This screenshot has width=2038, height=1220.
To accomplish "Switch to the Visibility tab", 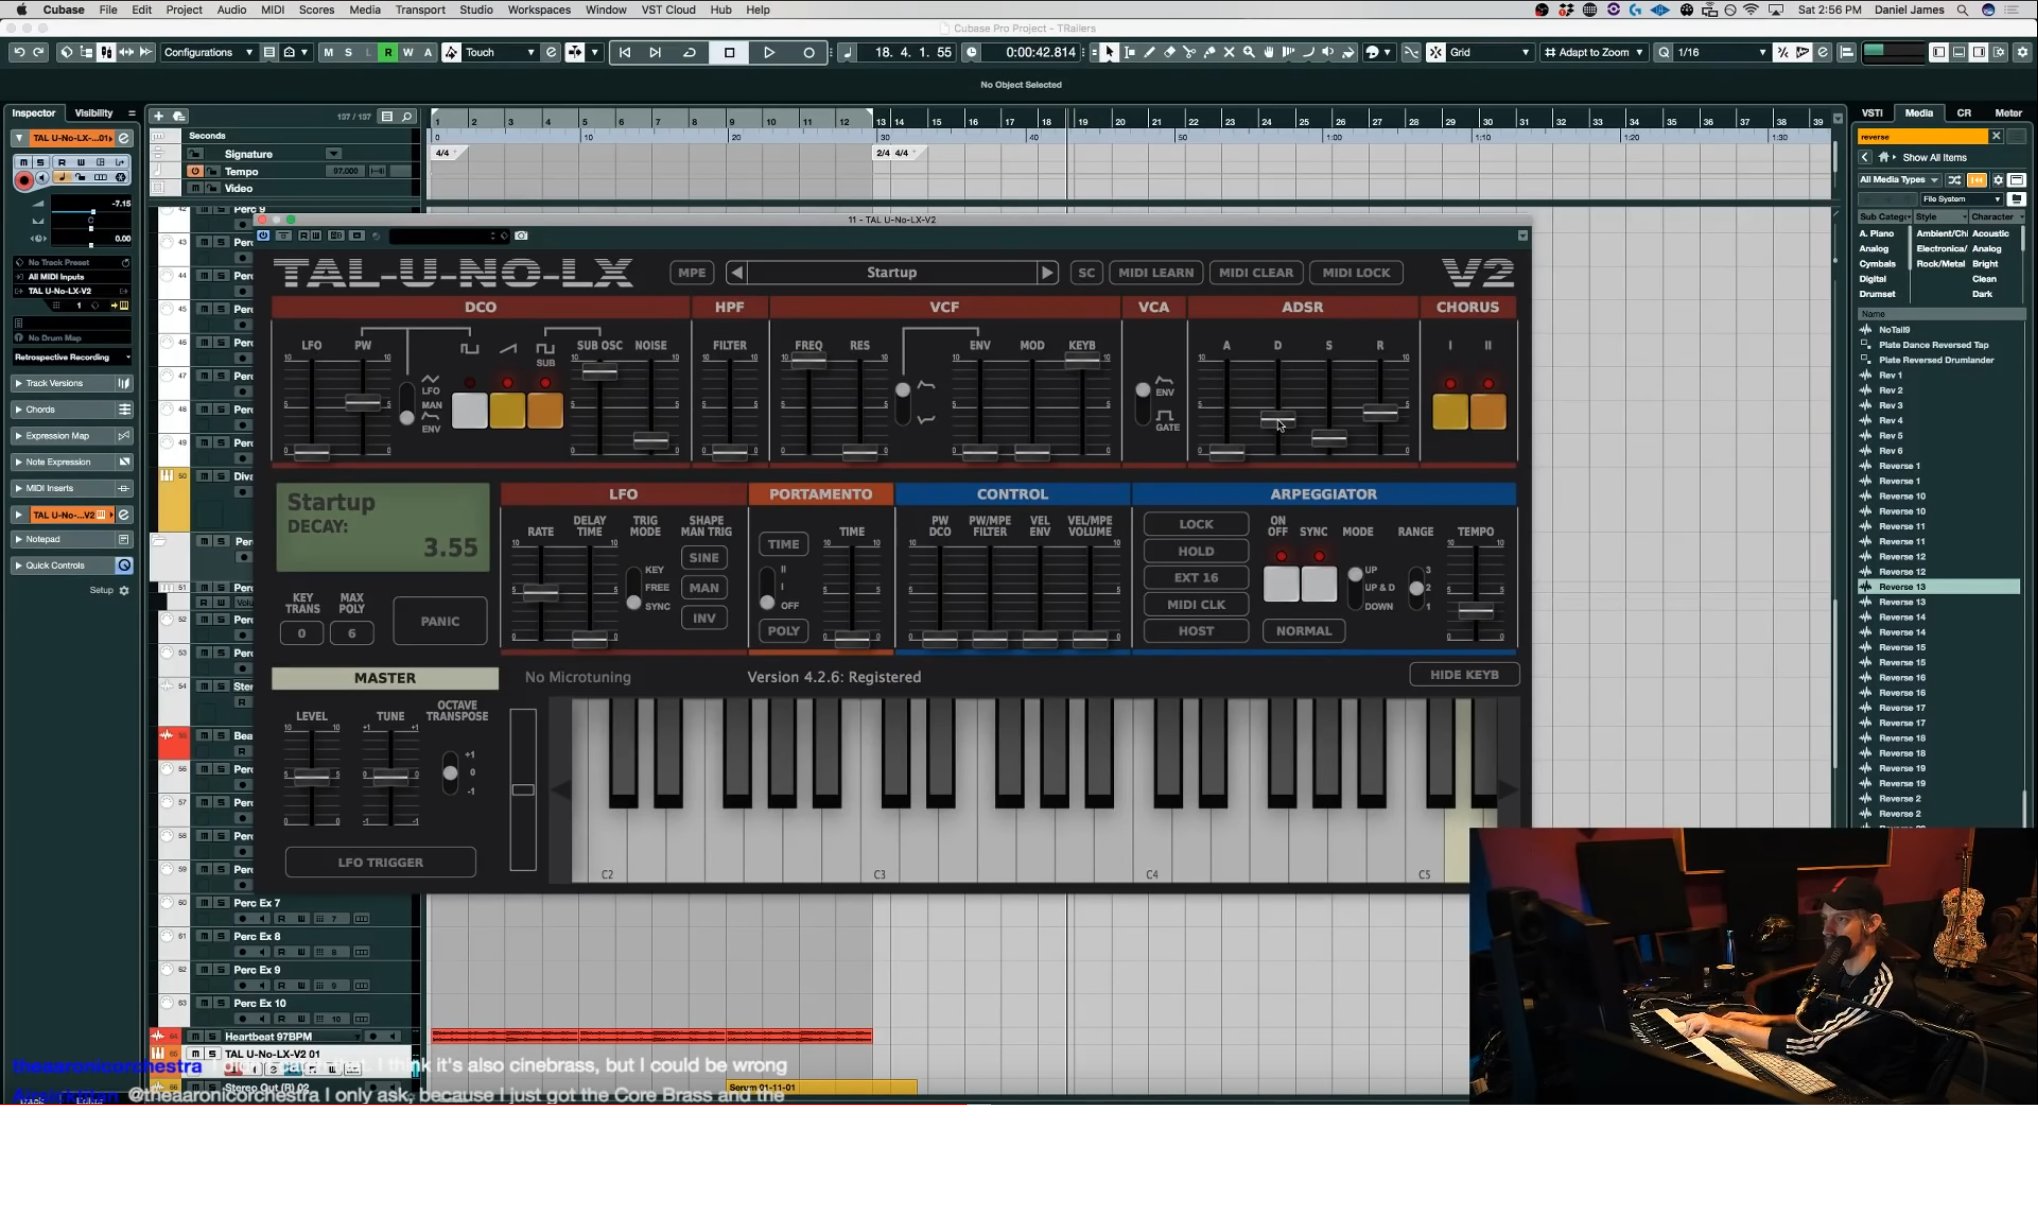I will 94,113.
